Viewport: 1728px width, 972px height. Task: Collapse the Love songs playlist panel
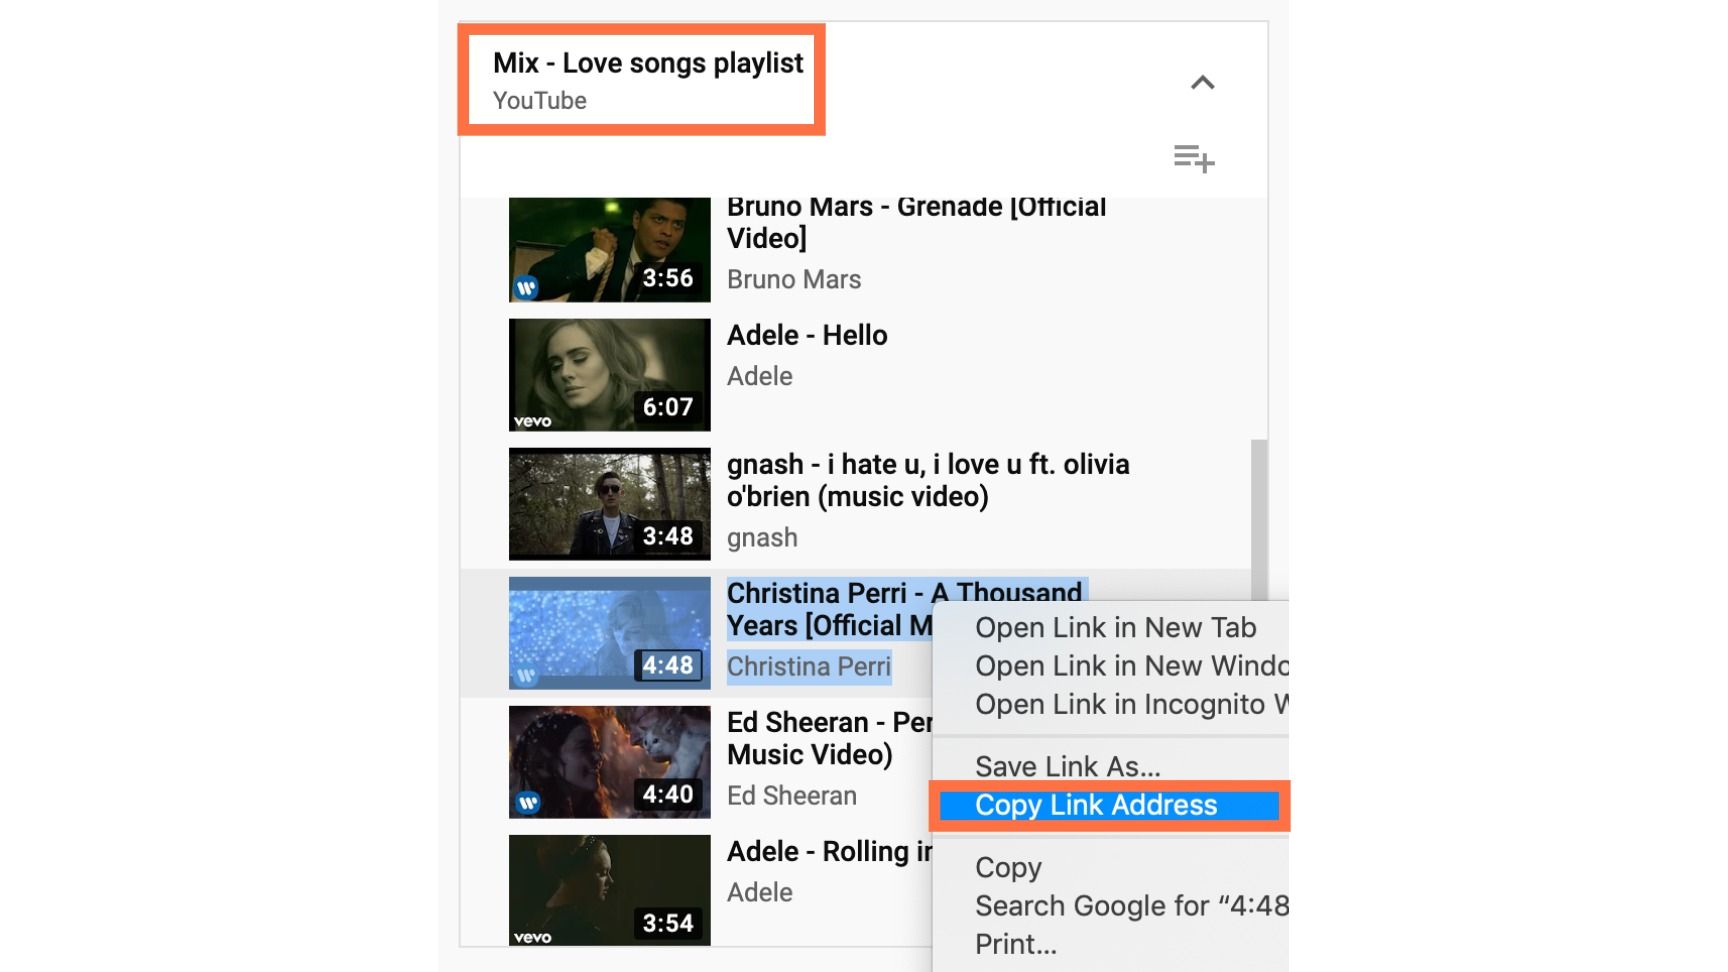click(1202, 83)
